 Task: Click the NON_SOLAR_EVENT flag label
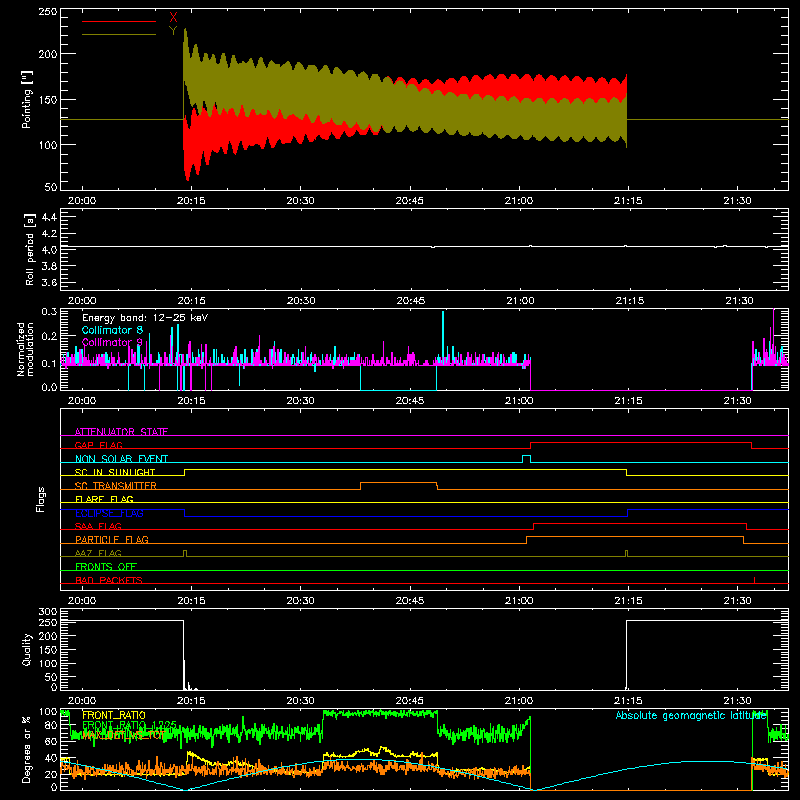tap(121, 459)
